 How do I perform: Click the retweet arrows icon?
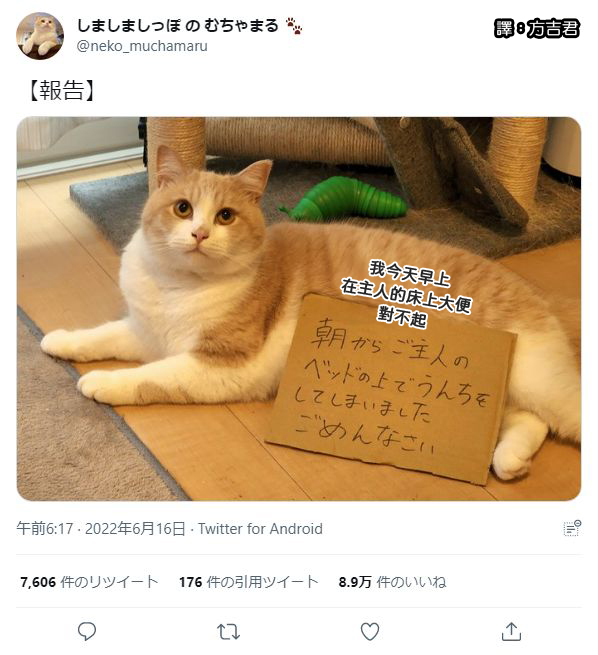coord(228,632)
